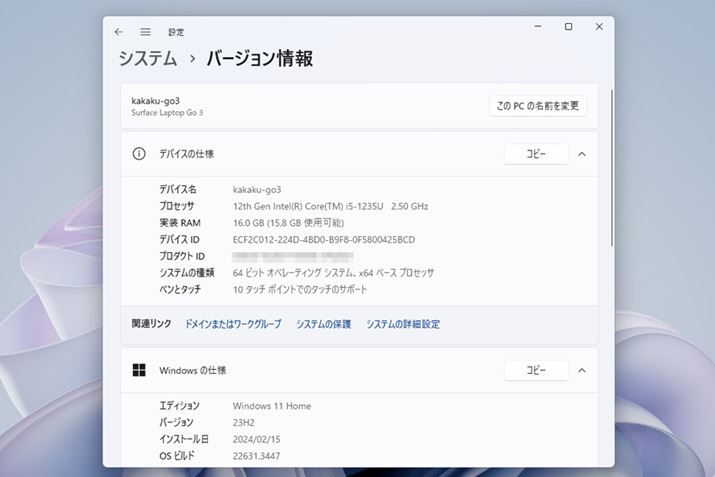Click the 関連リンク label

[x=151, y=324]
